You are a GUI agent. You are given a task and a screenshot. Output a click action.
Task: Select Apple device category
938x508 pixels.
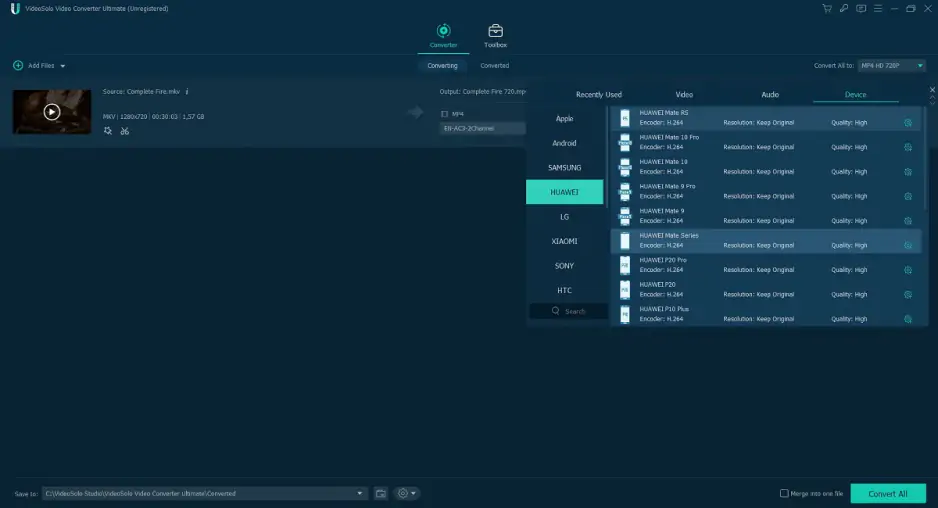(565, 118)
